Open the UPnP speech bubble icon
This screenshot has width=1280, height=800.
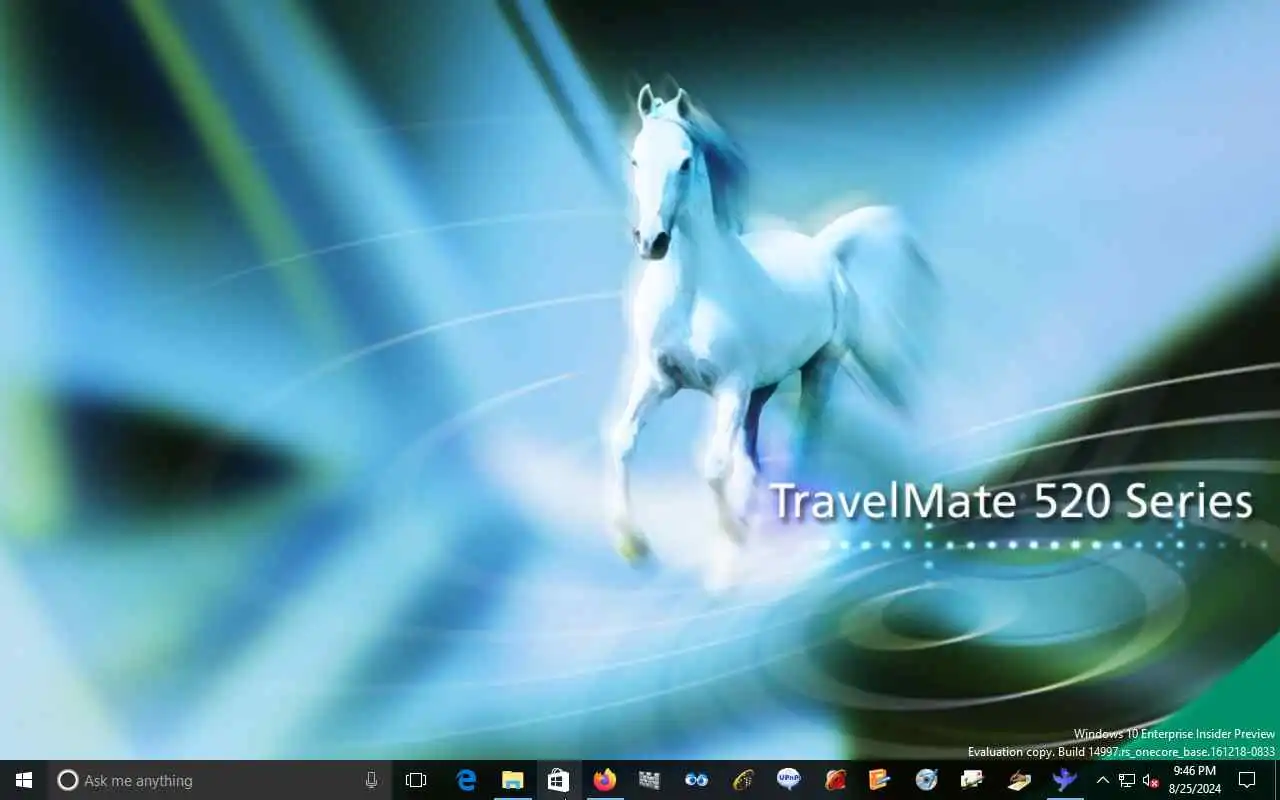(x=788, y=780)
